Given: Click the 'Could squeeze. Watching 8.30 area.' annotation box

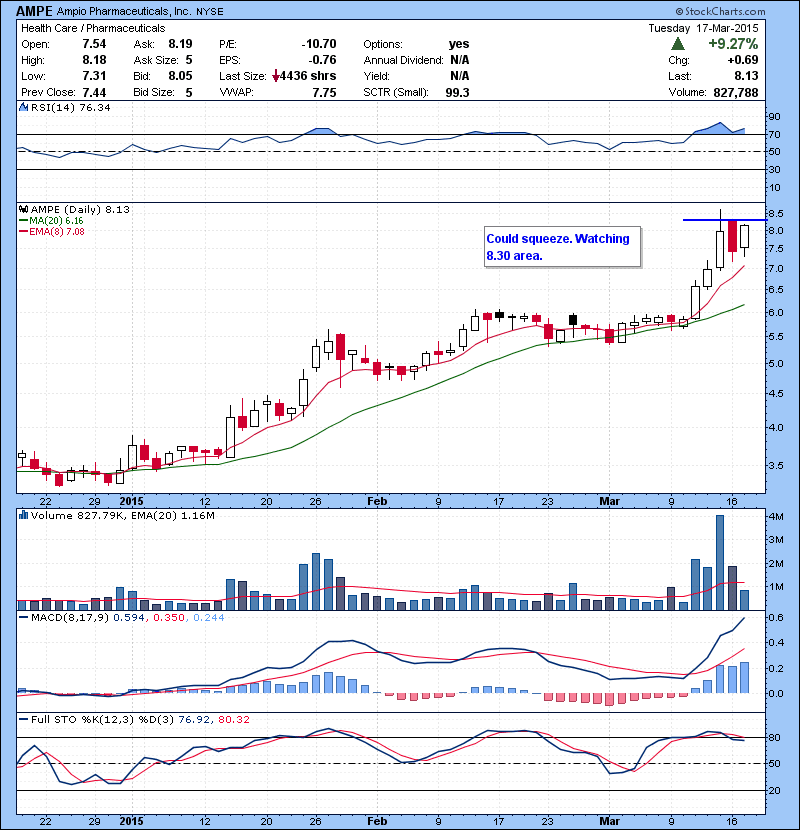Looking at the screenshot, I should tap(562, 247).
